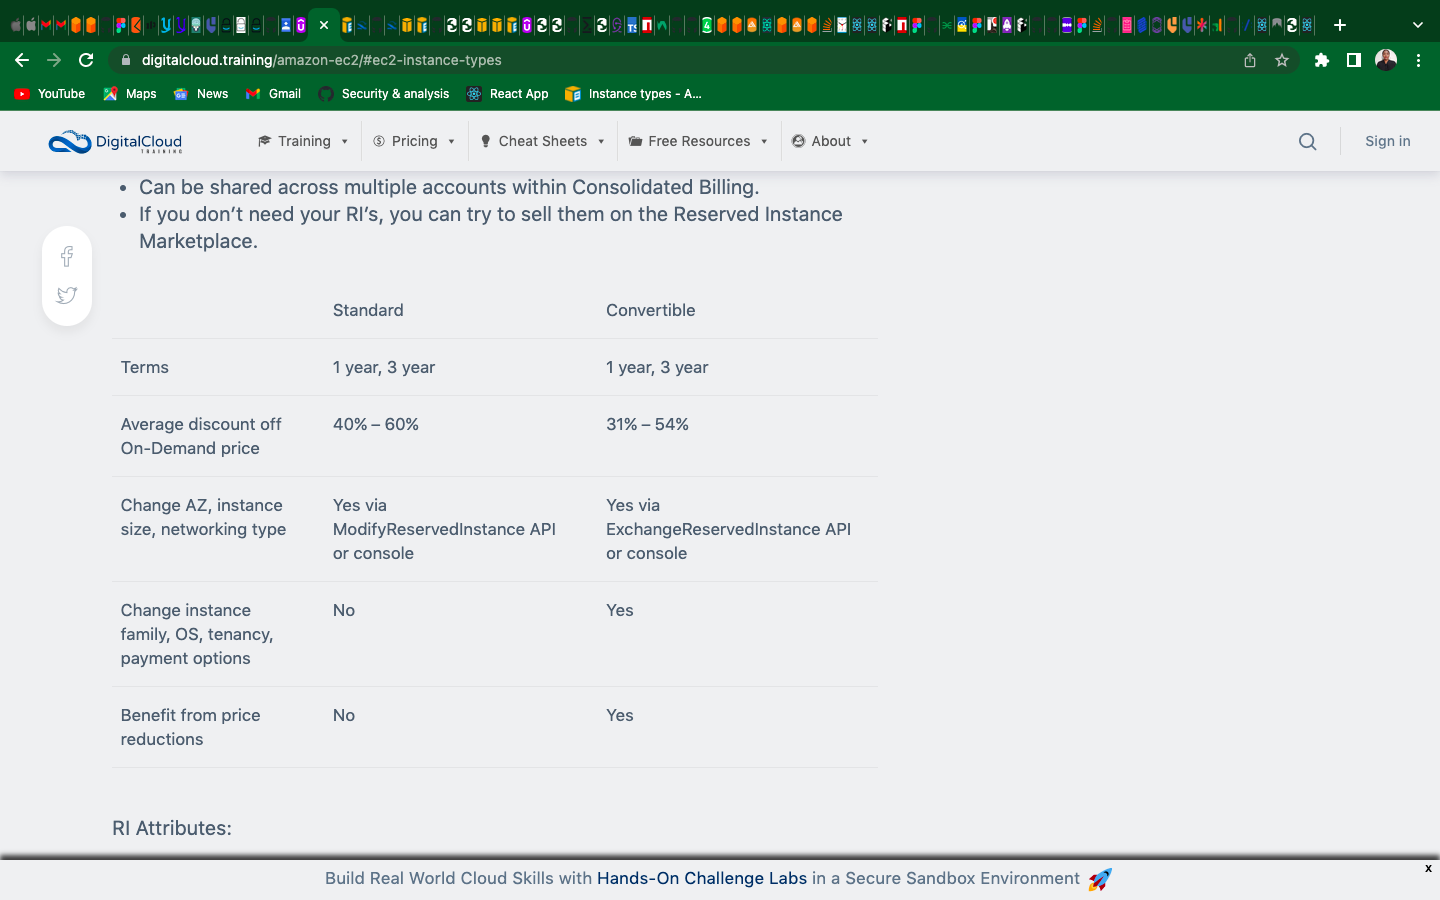Expand the Cheat Sheets dropdown arrow

coord(601,142)
